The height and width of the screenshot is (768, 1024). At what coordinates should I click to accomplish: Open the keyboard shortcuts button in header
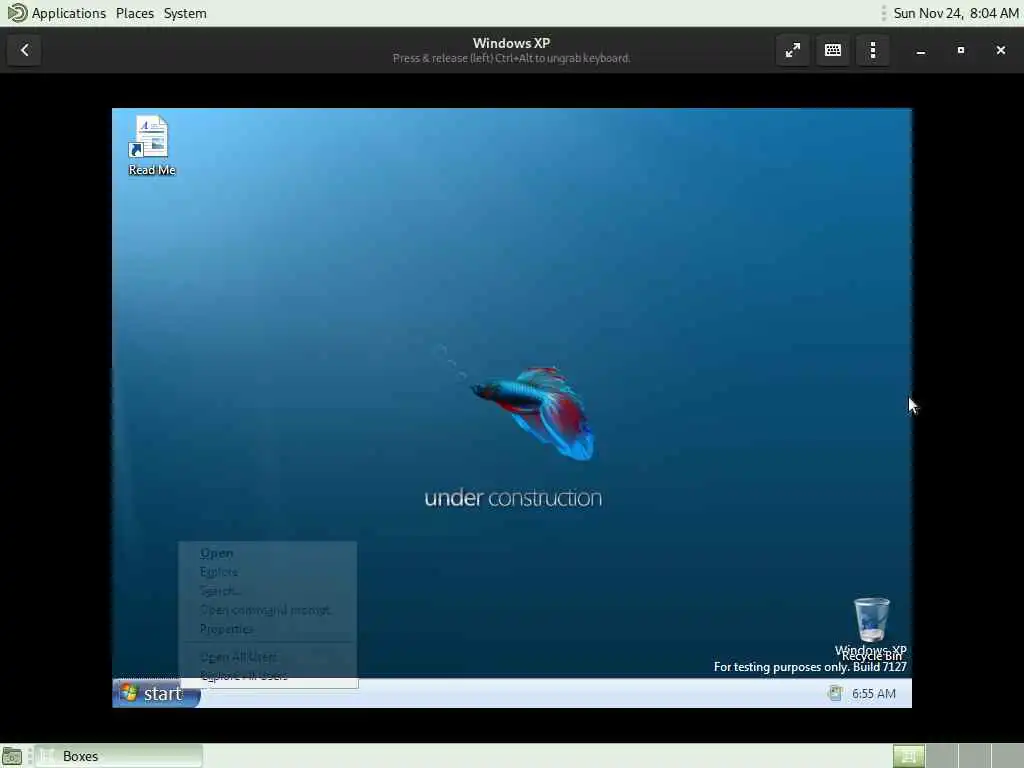tap(833, 50)
